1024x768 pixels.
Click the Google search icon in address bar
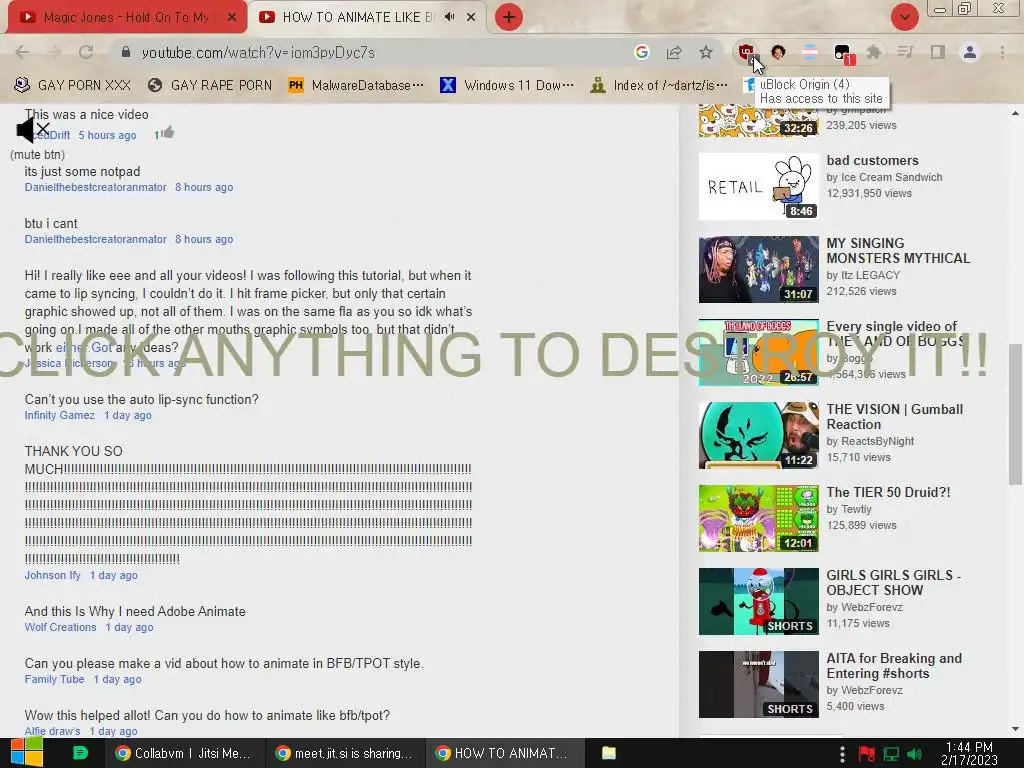(x=641, y=52)
